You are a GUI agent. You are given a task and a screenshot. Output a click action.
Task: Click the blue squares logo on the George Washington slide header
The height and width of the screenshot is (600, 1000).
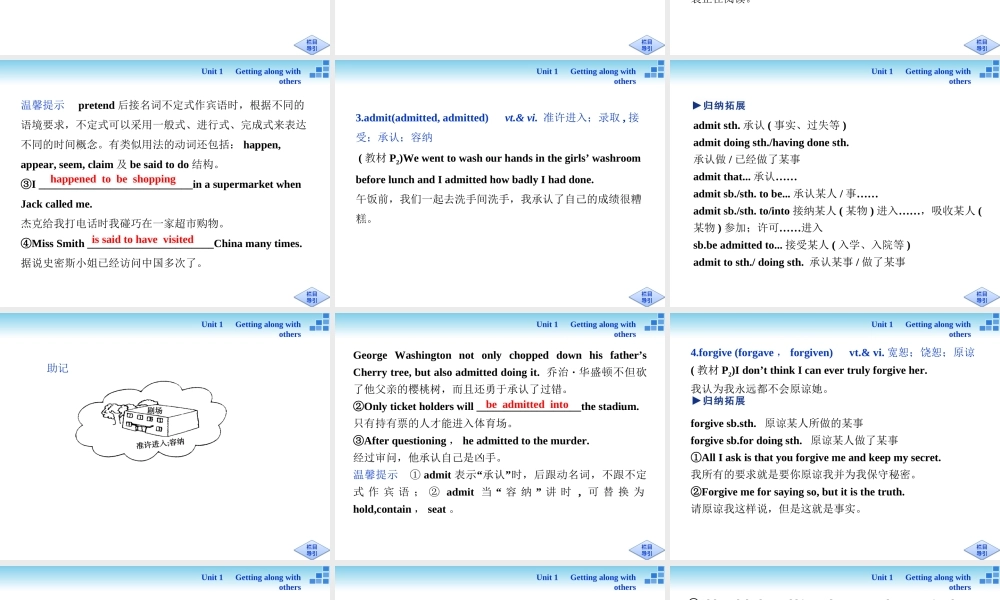654,322
